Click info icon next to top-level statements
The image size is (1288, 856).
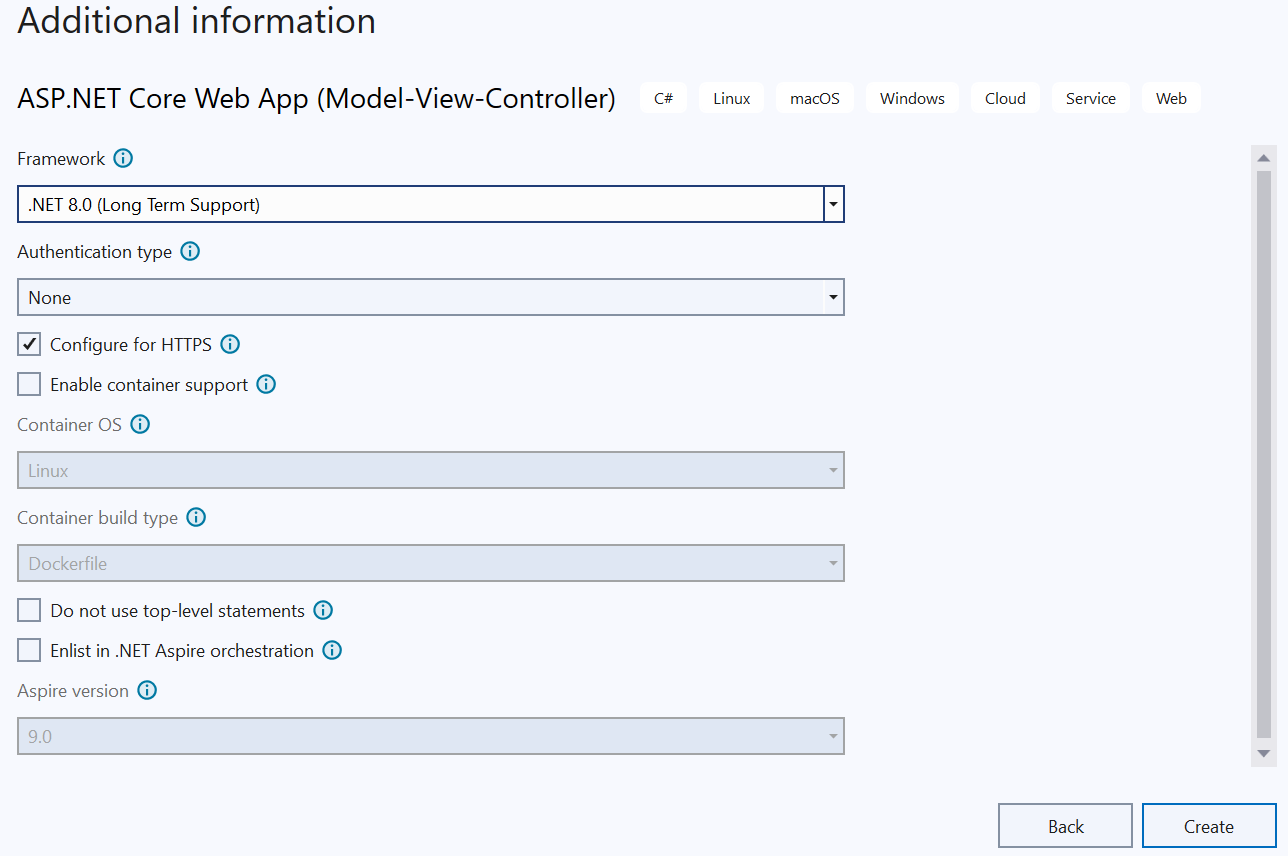[323, 611]
